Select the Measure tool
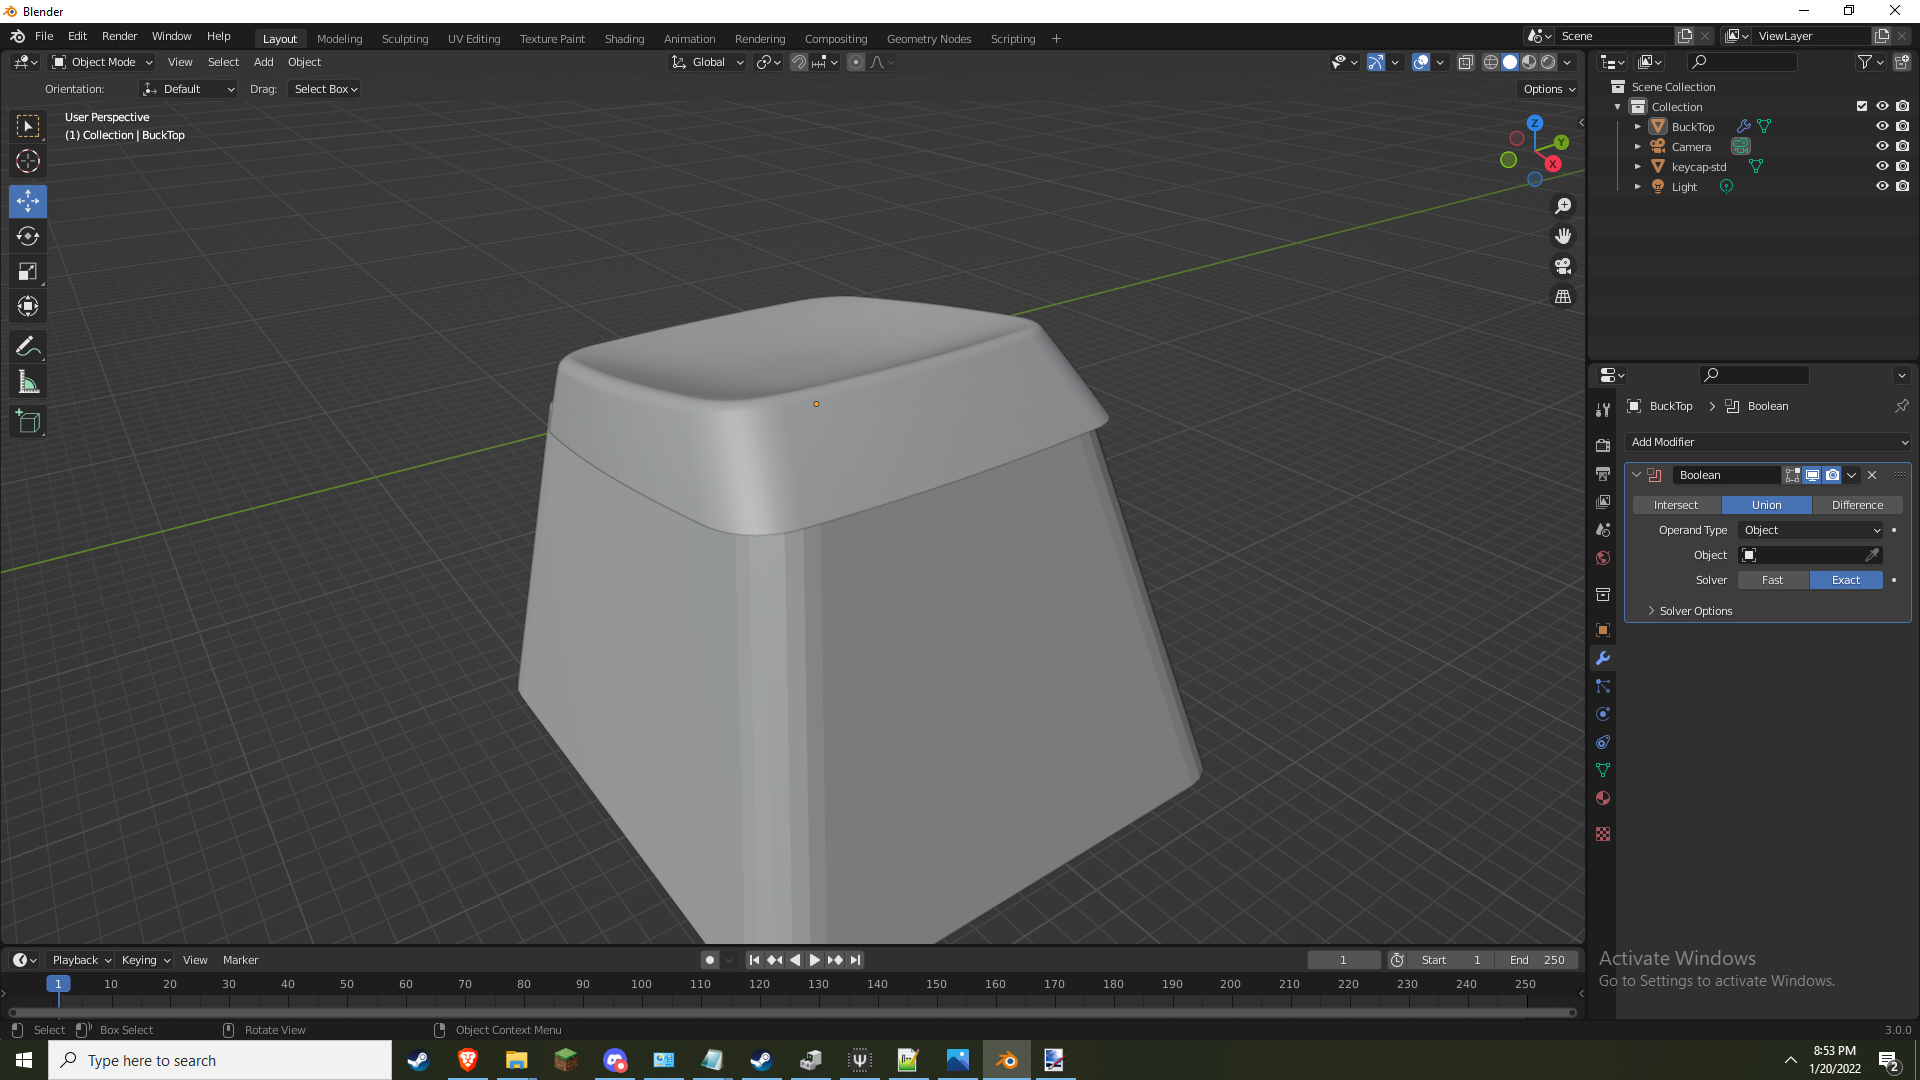The height and width of the screenshot is (1080, 1920). coord(28,382)
